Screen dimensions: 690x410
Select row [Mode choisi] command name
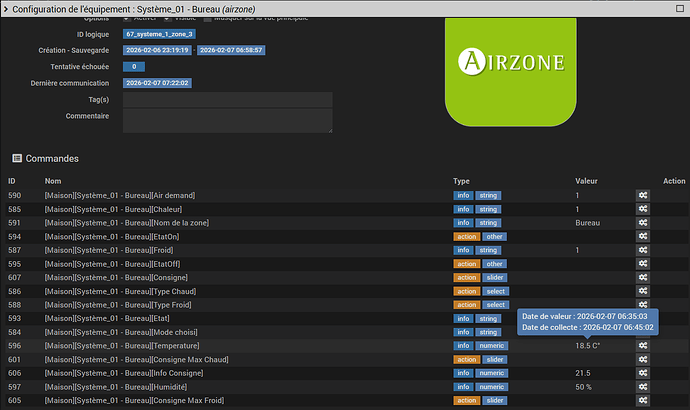pyautogui.click(x=121, y=332)
